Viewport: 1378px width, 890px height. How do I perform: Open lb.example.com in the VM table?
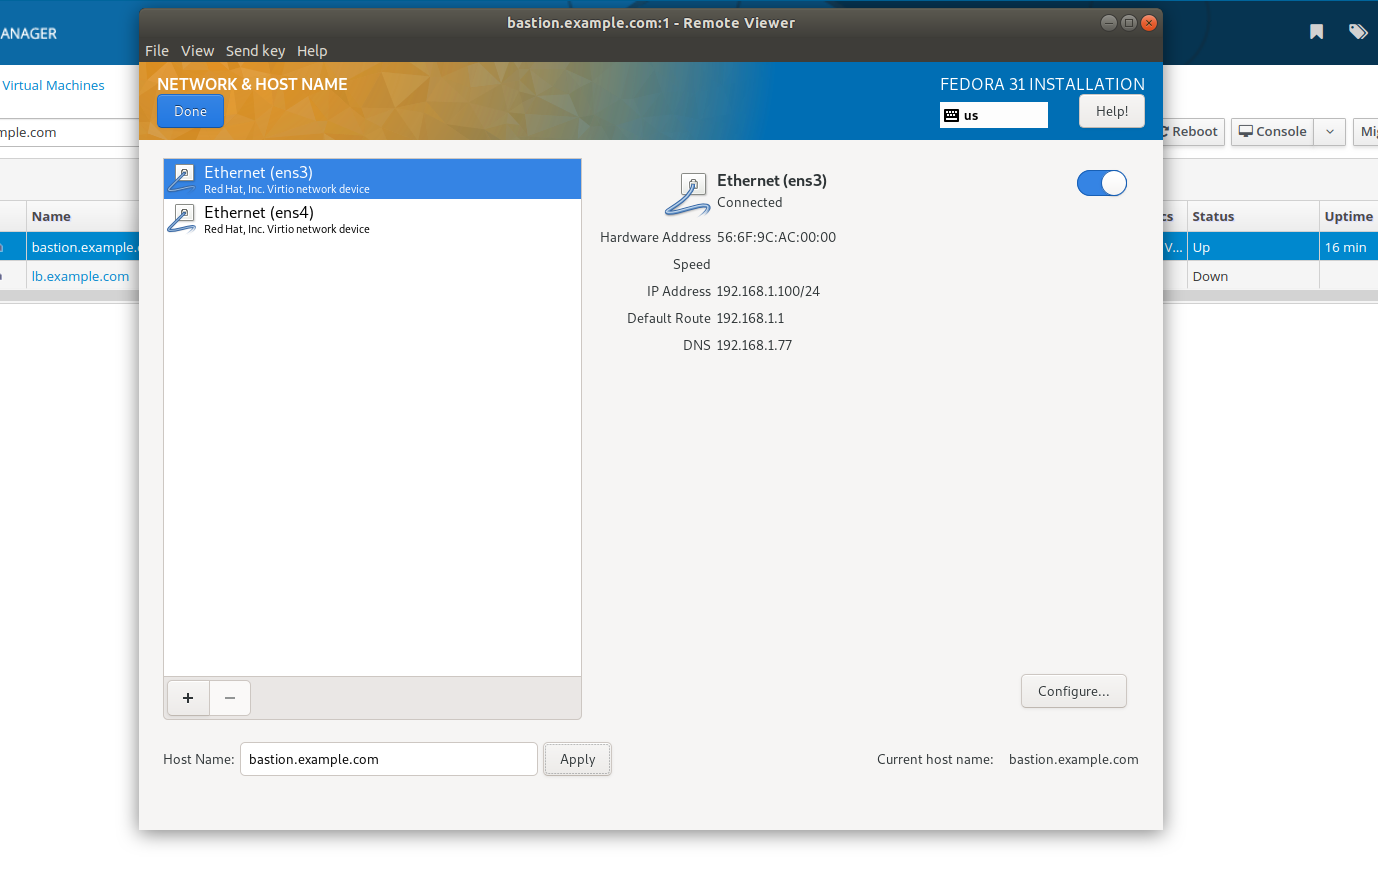pyautogui.click(x=80, y=276)
